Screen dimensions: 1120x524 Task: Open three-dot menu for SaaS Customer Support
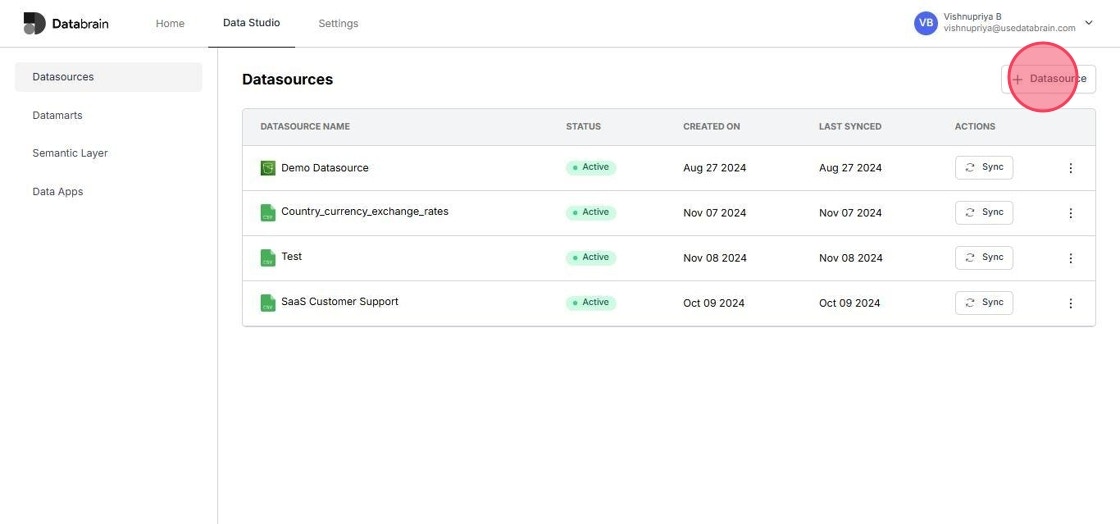(x=1070, y=303)
